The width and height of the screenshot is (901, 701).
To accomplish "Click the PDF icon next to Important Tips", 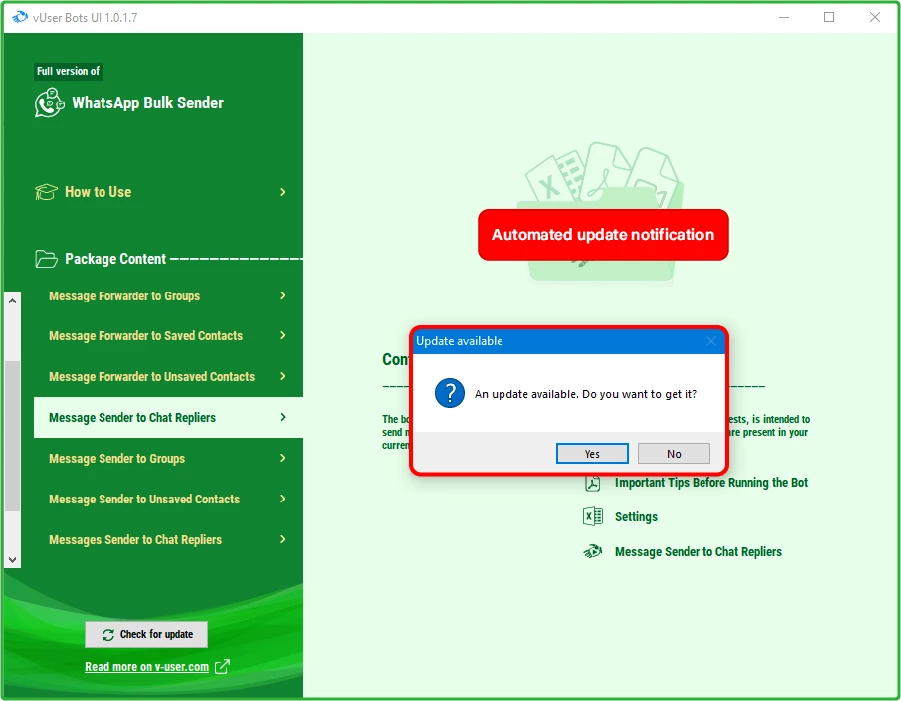I will click(x=592, y=483).
